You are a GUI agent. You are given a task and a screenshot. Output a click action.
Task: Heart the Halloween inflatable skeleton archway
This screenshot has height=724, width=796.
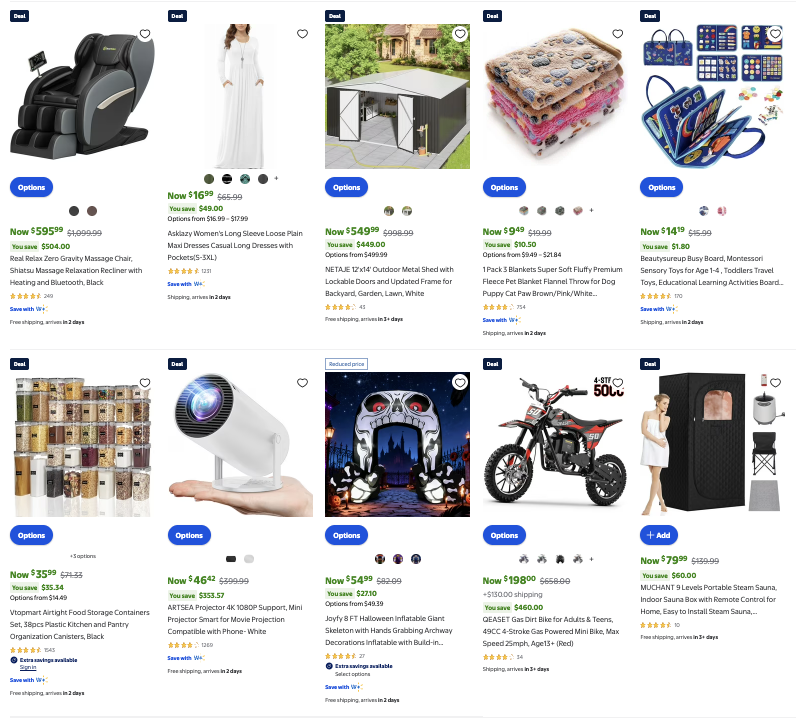(460, 382)
